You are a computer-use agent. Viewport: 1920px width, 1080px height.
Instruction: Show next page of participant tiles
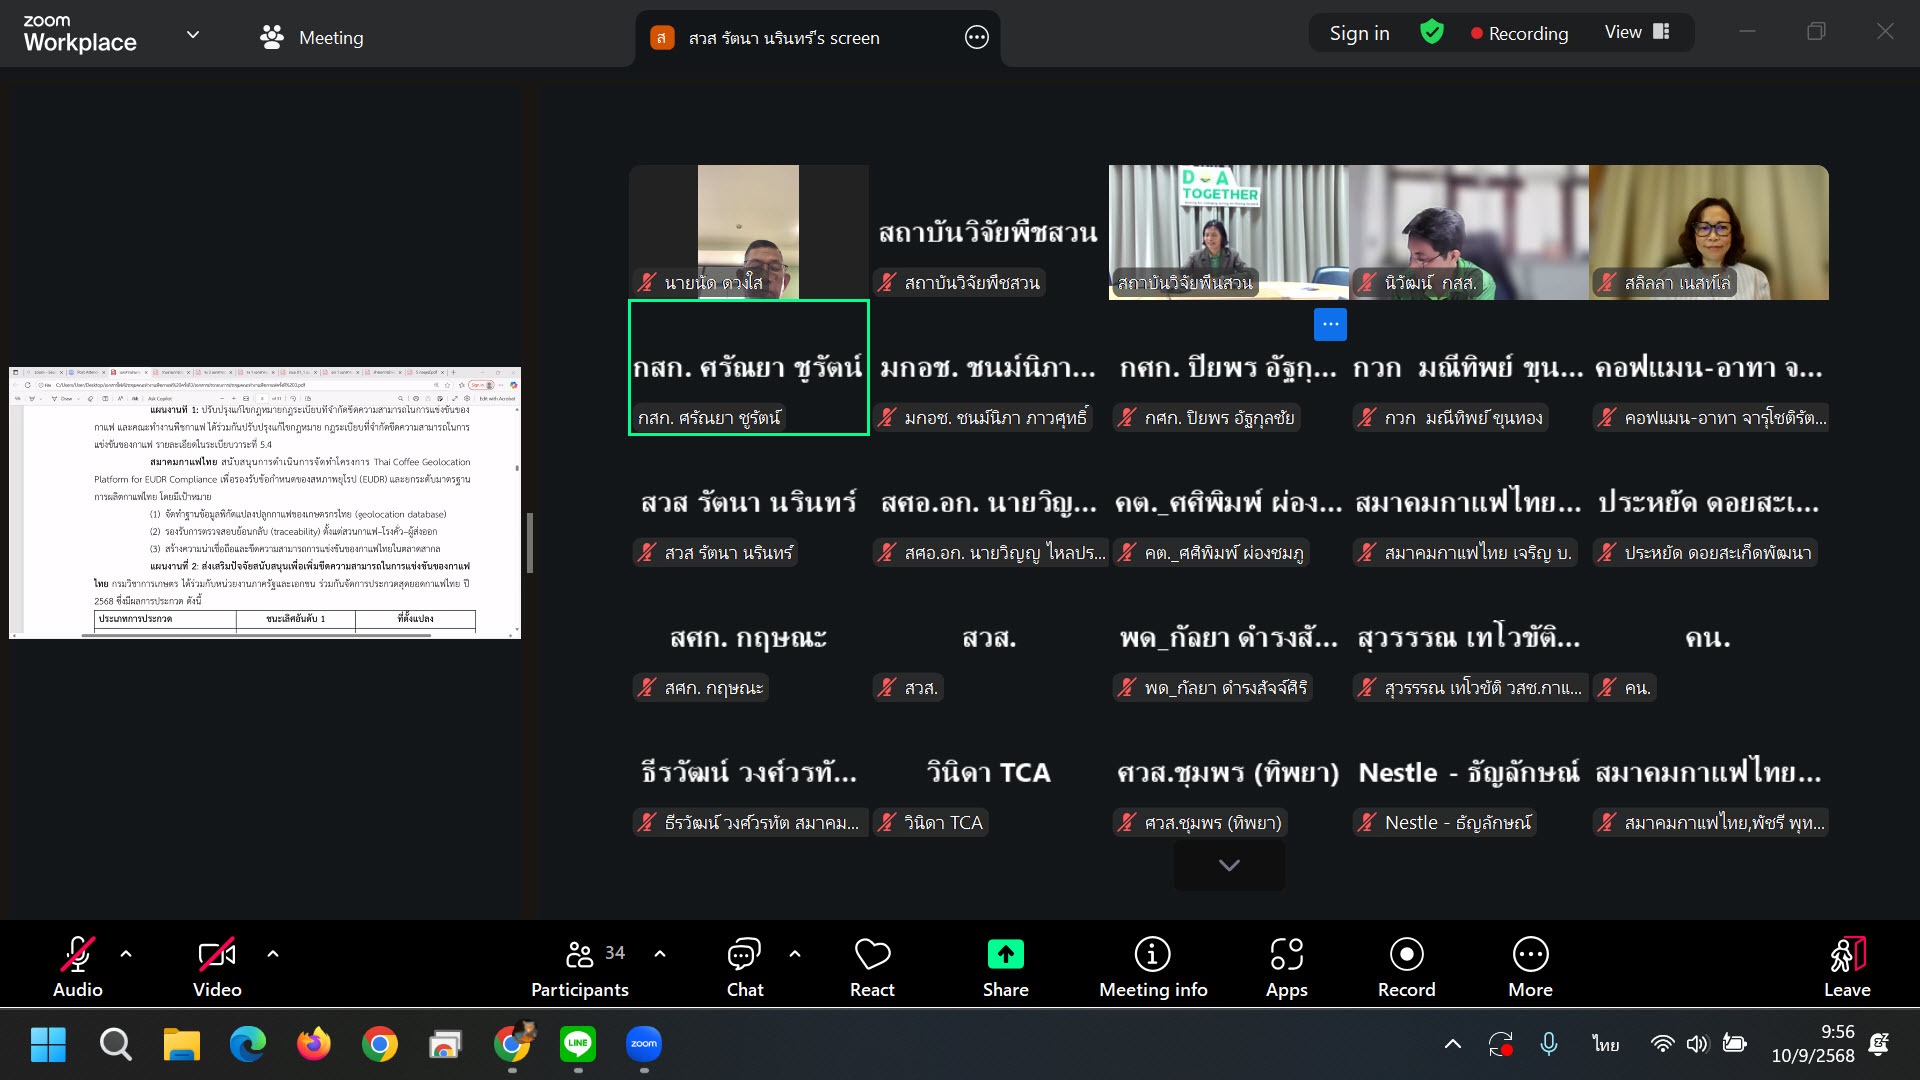(x=1229, y=866)
